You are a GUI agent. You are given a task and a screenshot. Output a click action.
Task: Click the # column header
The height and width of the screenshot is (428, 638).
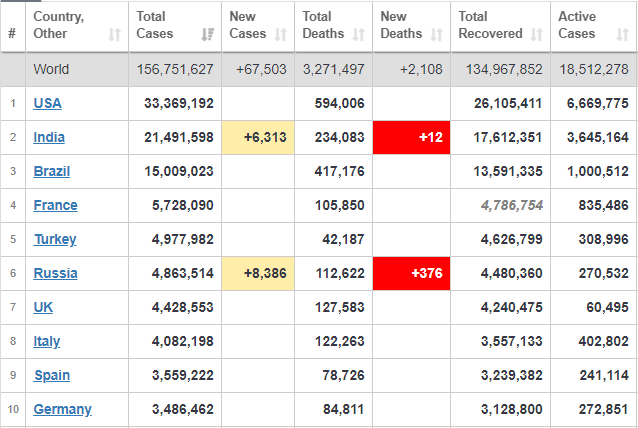coord(12,33)
